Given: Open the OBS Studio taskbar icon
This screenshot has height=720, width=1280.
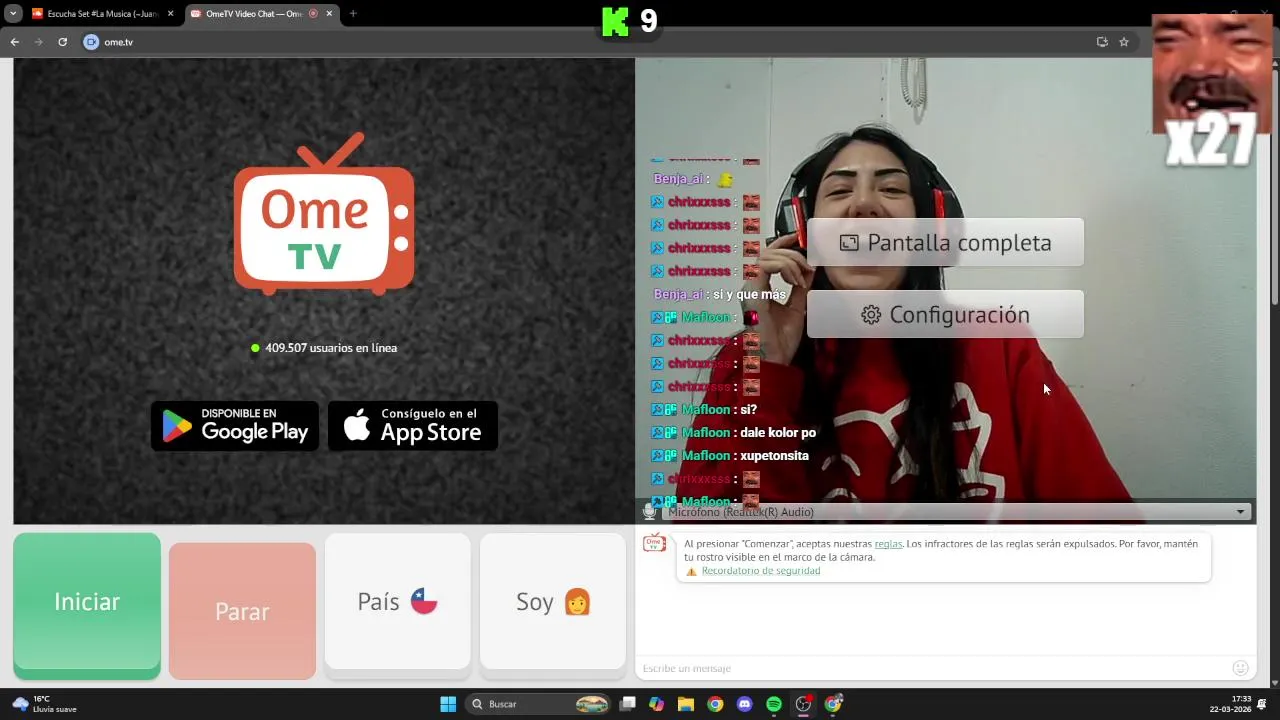Looking at the screenshot, I should click(803, 704).
